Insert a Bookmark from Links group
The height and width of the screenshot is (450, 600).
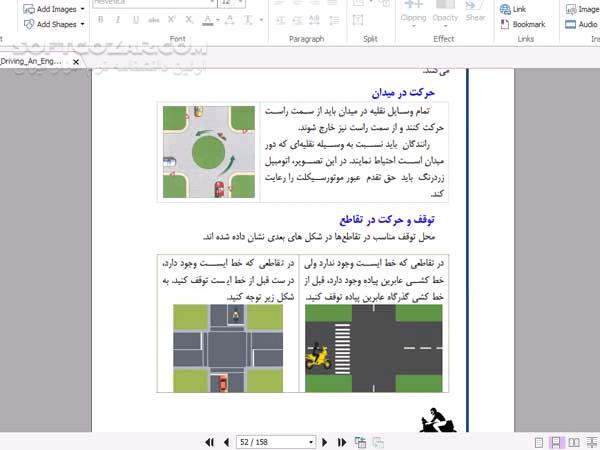523,24
